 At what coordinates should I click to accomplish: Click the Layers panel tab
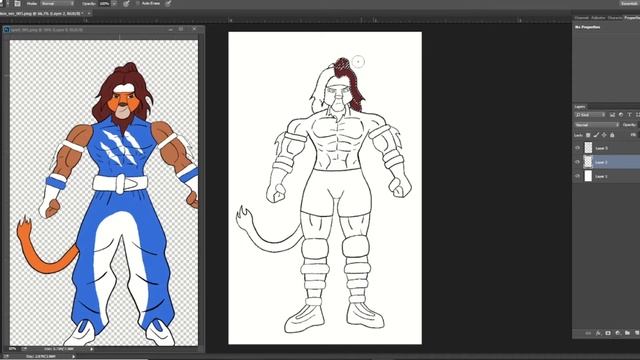tap(580, 107)
